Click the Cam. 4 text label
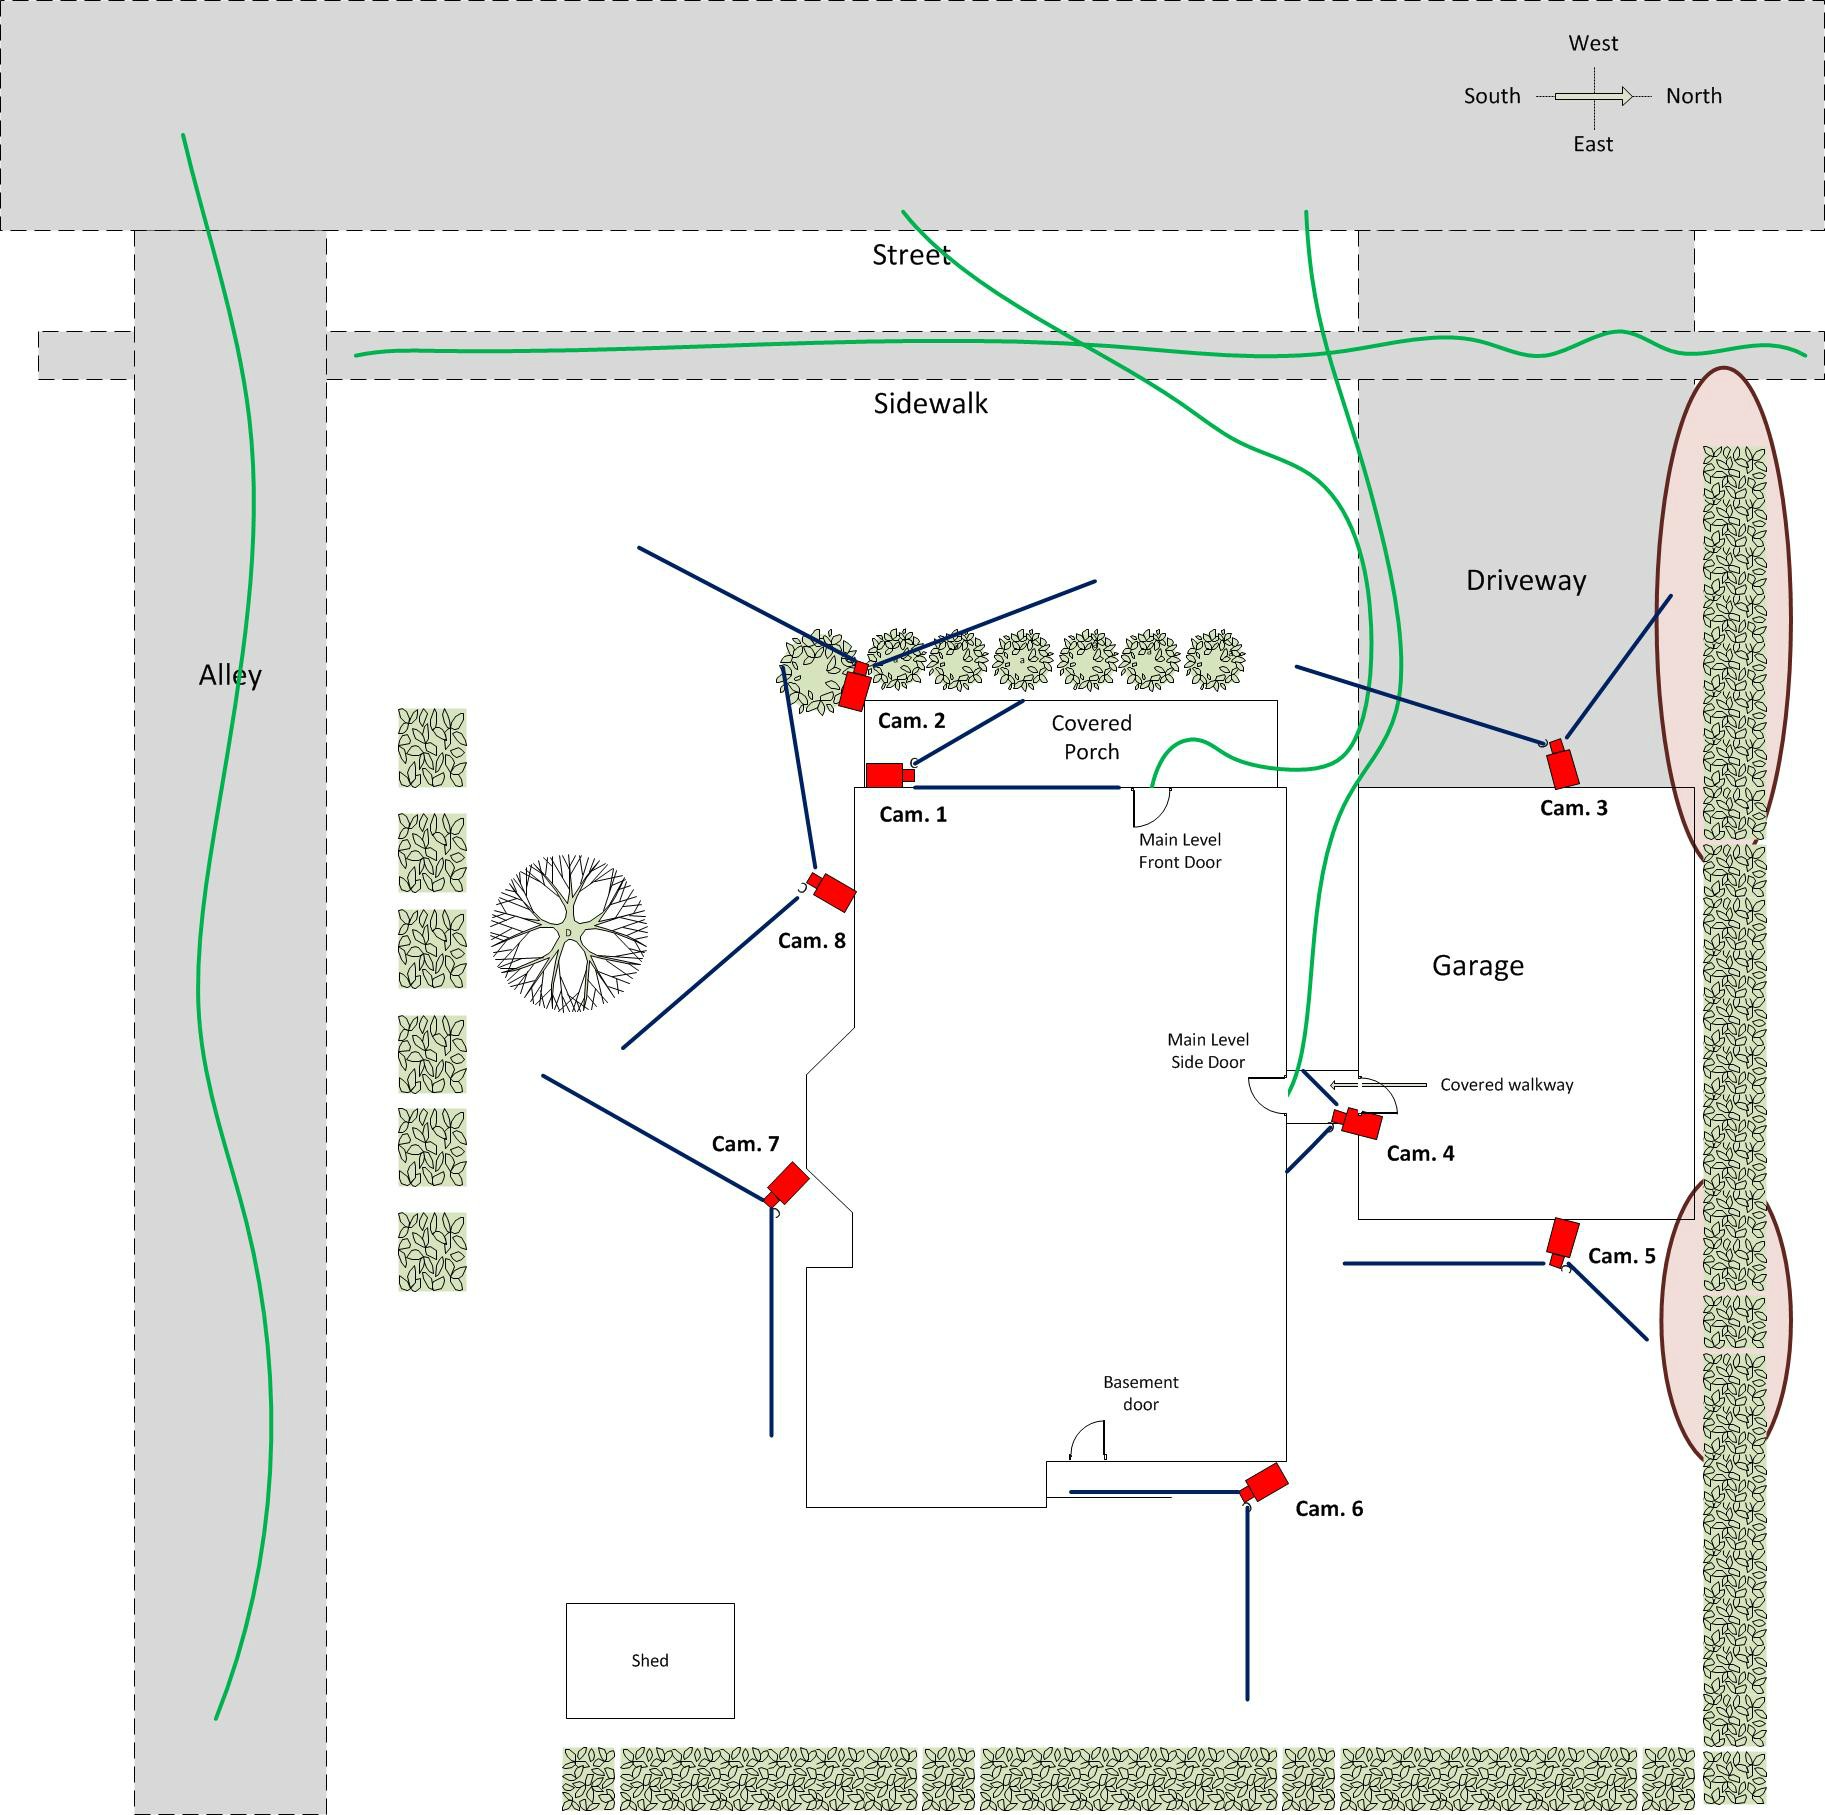Image resolution: width=1825 pixels, height=1815 pixels. point(1420,1154)
